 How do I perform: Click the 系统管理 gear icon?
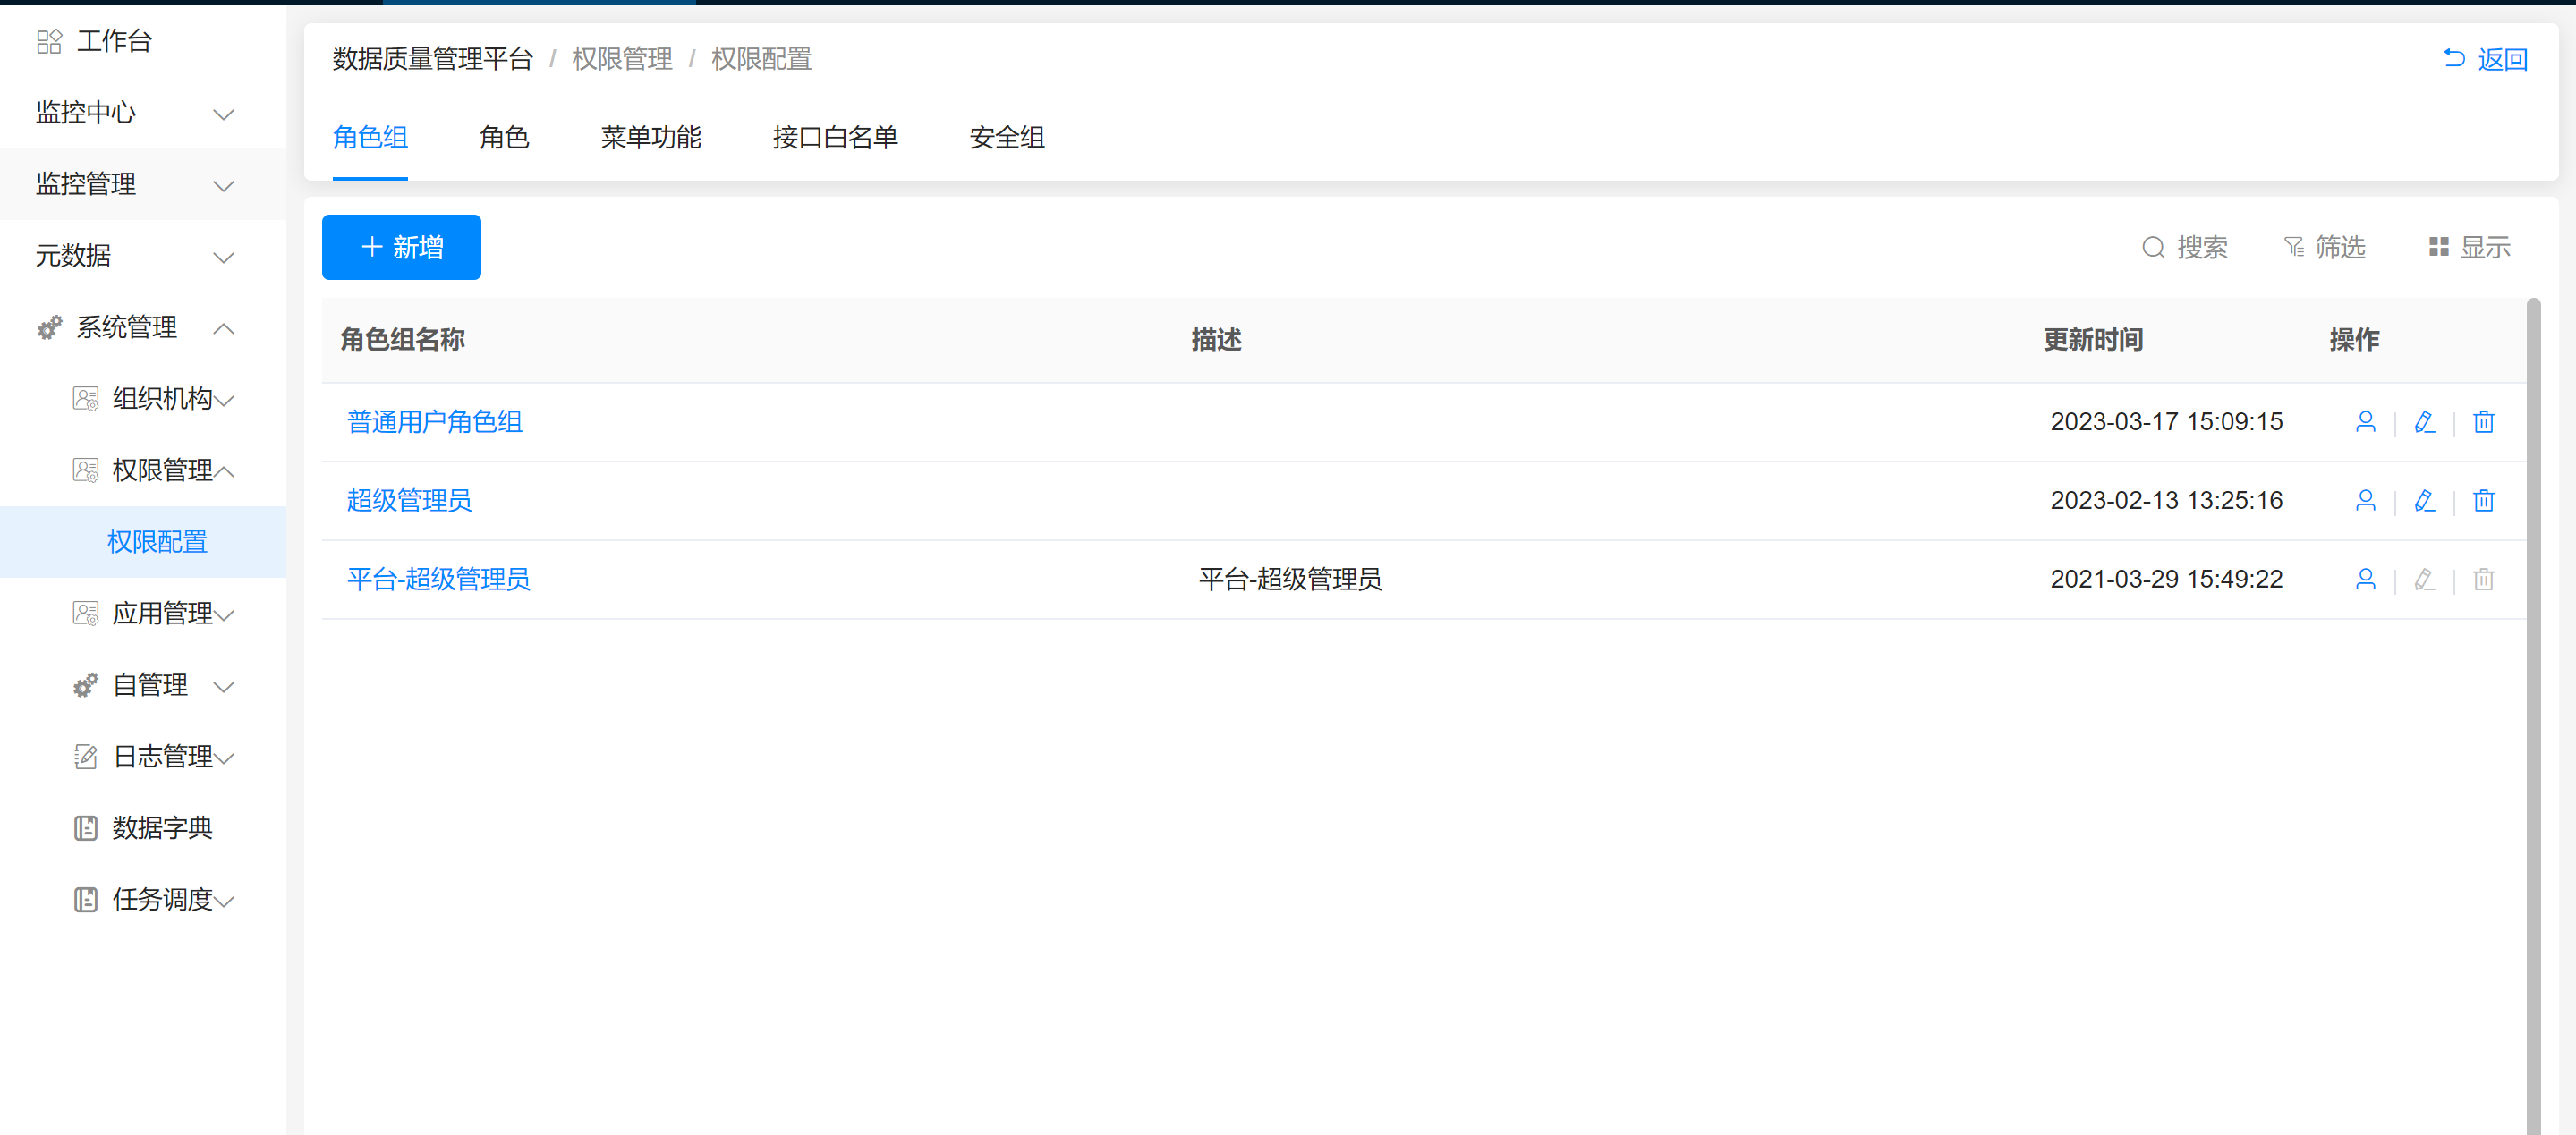coord(49,327)
